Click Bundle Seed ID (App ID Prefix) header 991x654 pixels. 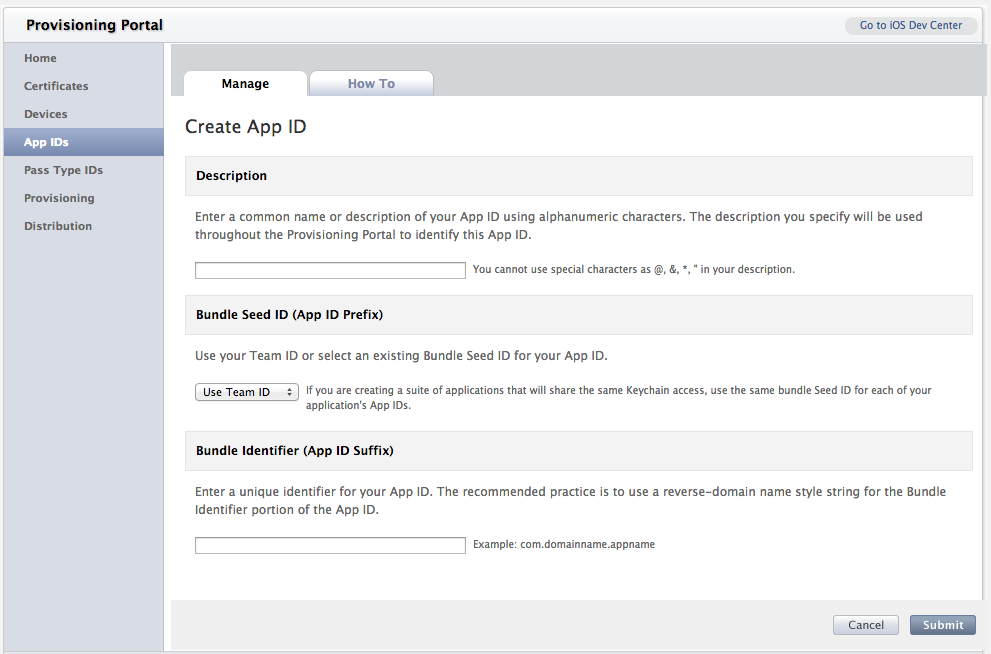(x=289, y=314)
